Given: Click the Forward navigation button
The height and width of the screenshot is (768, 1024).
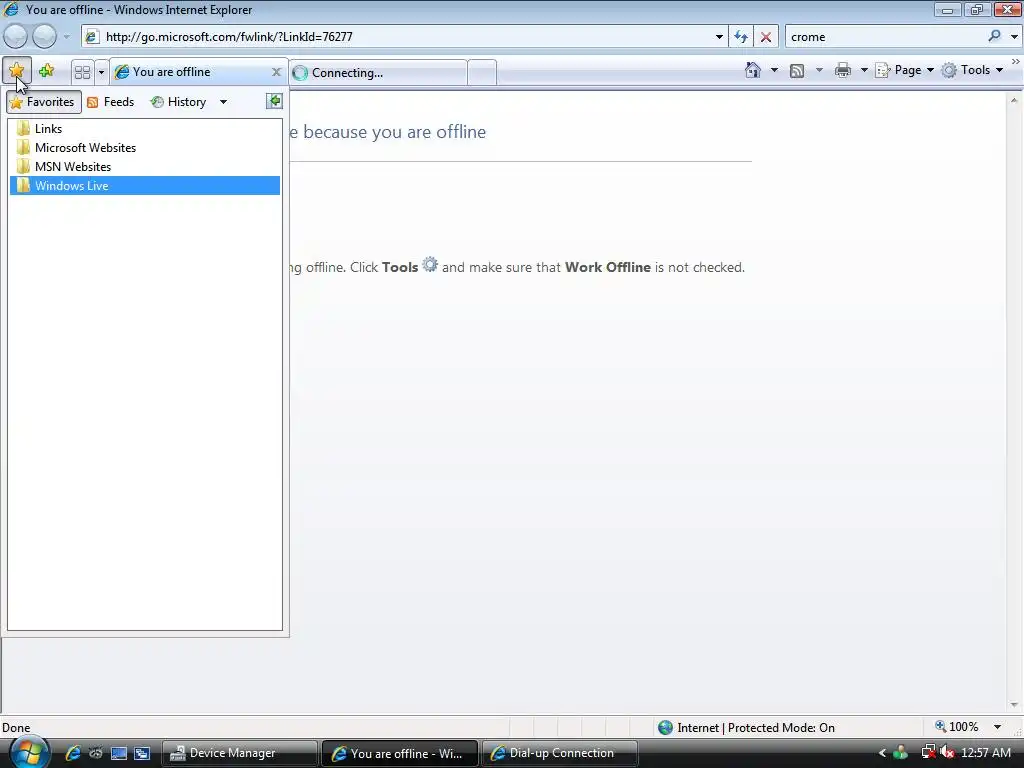Looking at the screenshot, I should click(x=44, y=36).
